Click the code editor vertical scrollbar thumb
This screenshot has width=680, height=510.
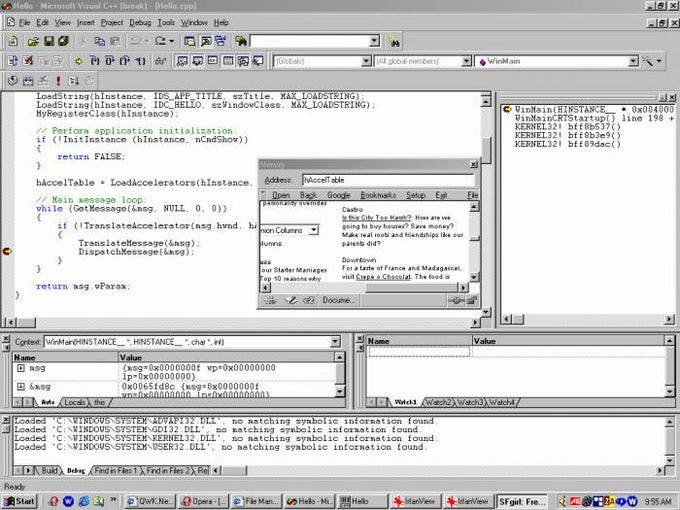click(487, 150)
